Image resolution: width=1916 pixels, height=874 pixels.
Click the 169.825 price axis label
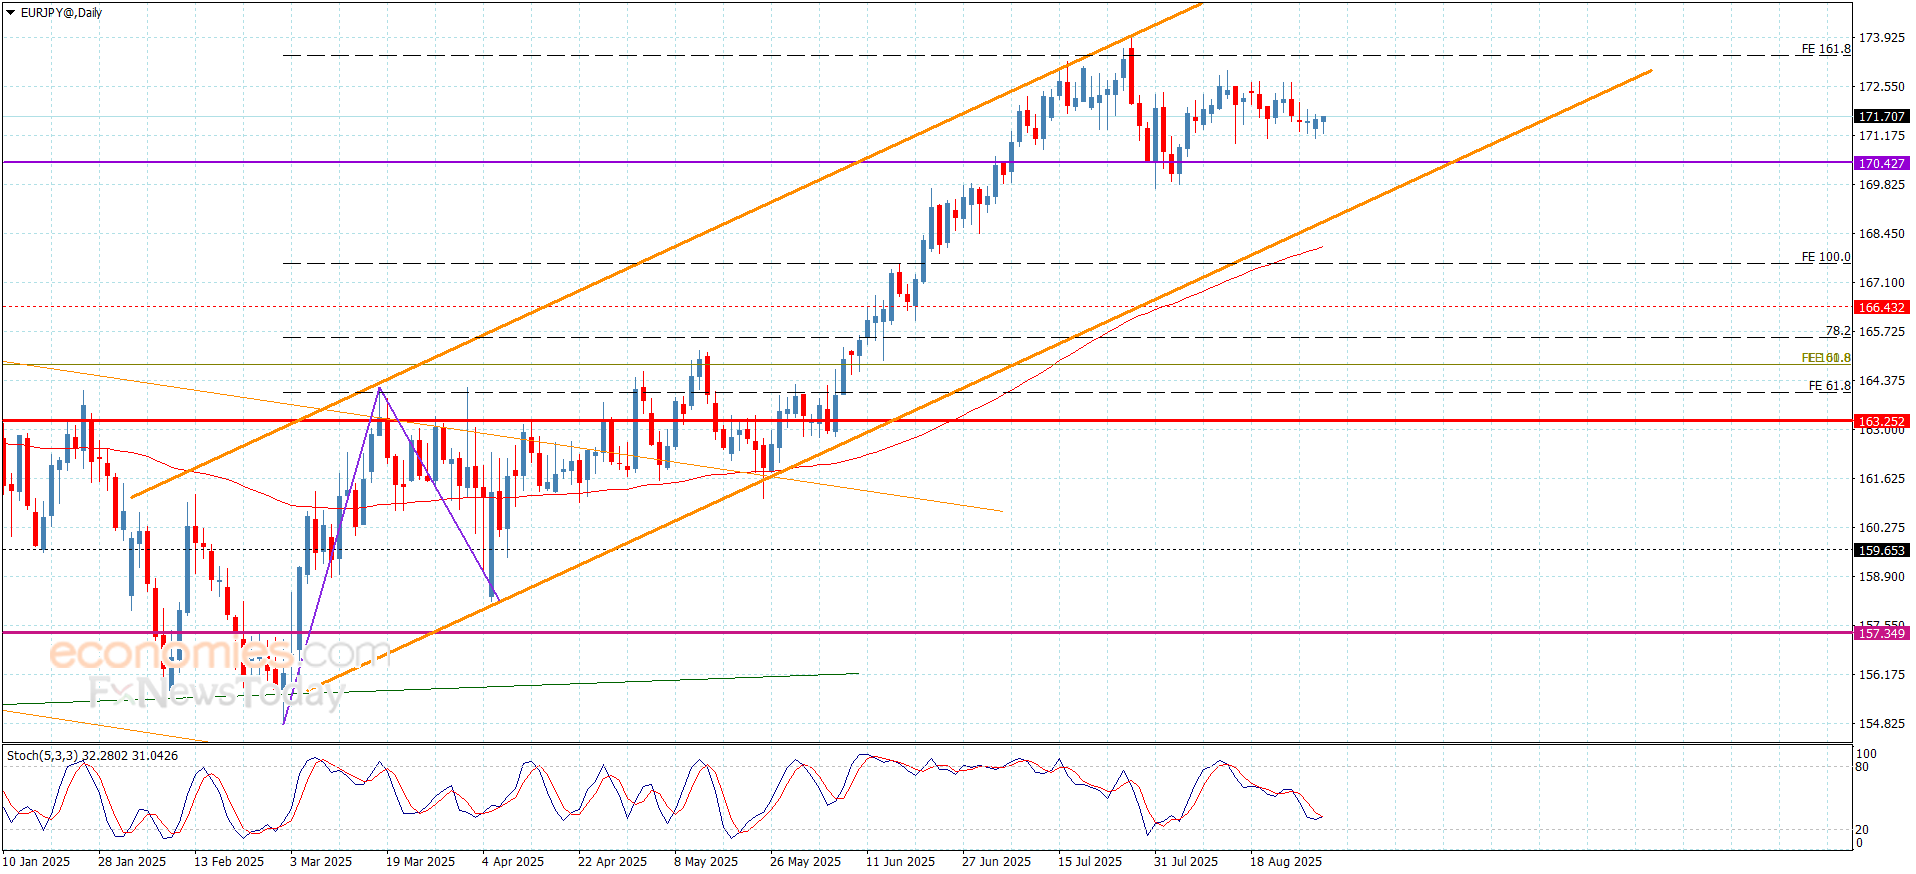pyautogui.click(x=1881, y=185)
